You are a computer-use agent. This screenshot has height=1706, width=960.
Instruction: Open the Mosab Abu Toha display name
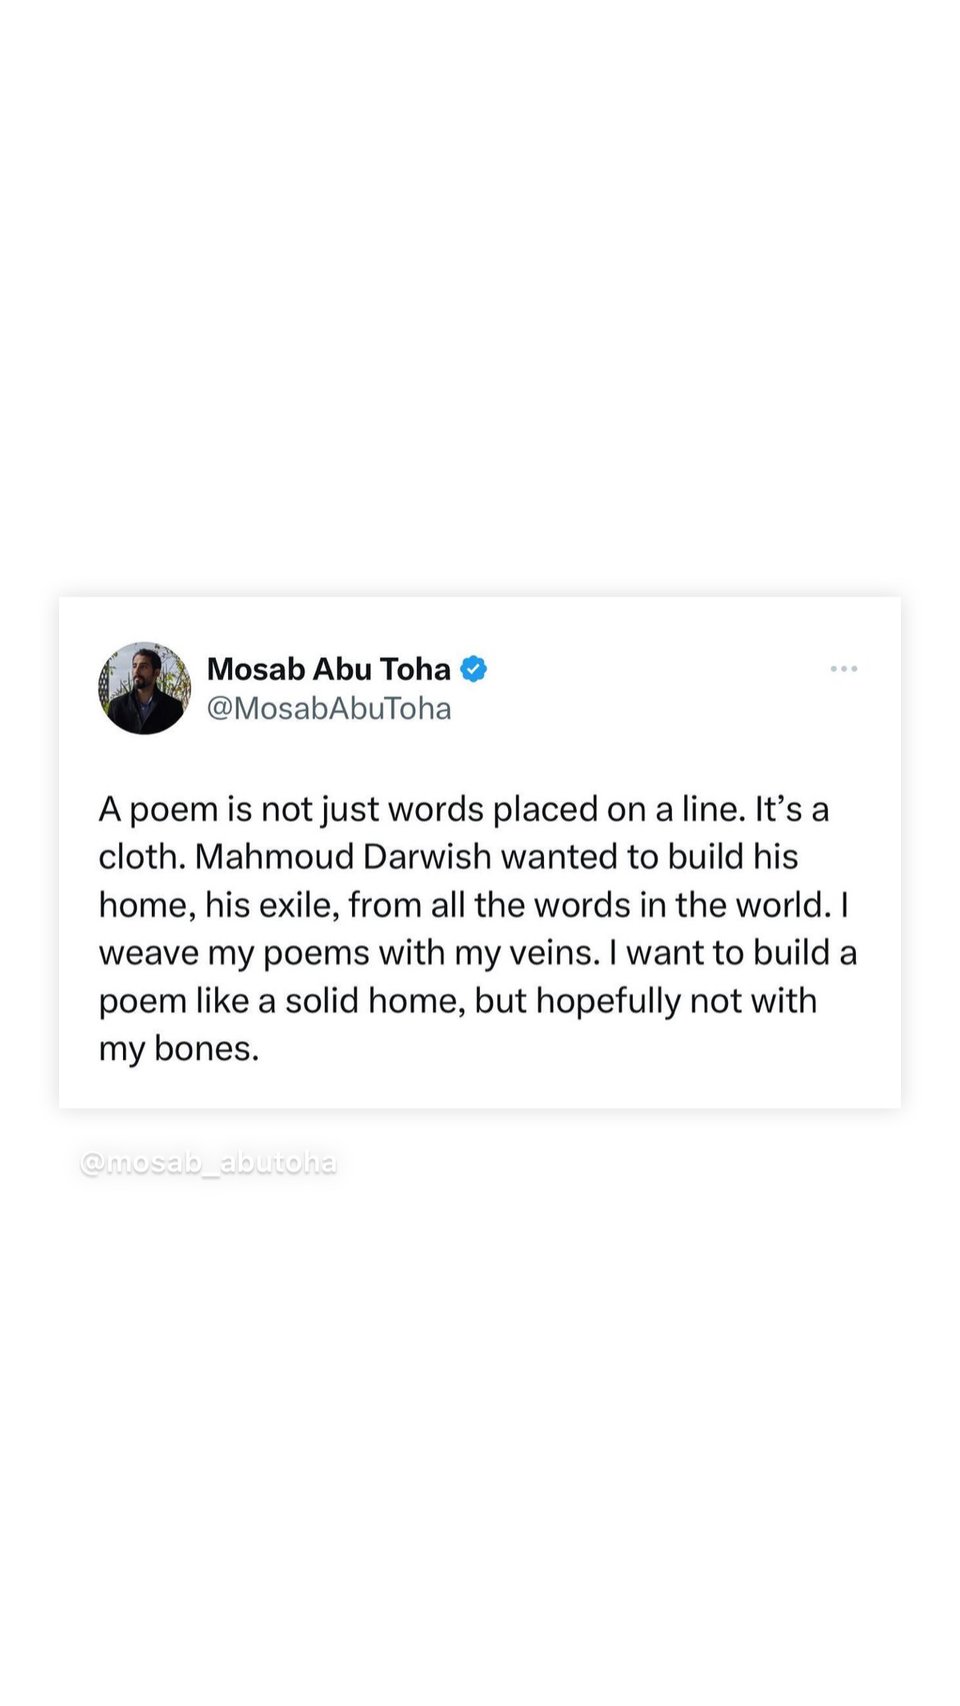tap(328, 669)
